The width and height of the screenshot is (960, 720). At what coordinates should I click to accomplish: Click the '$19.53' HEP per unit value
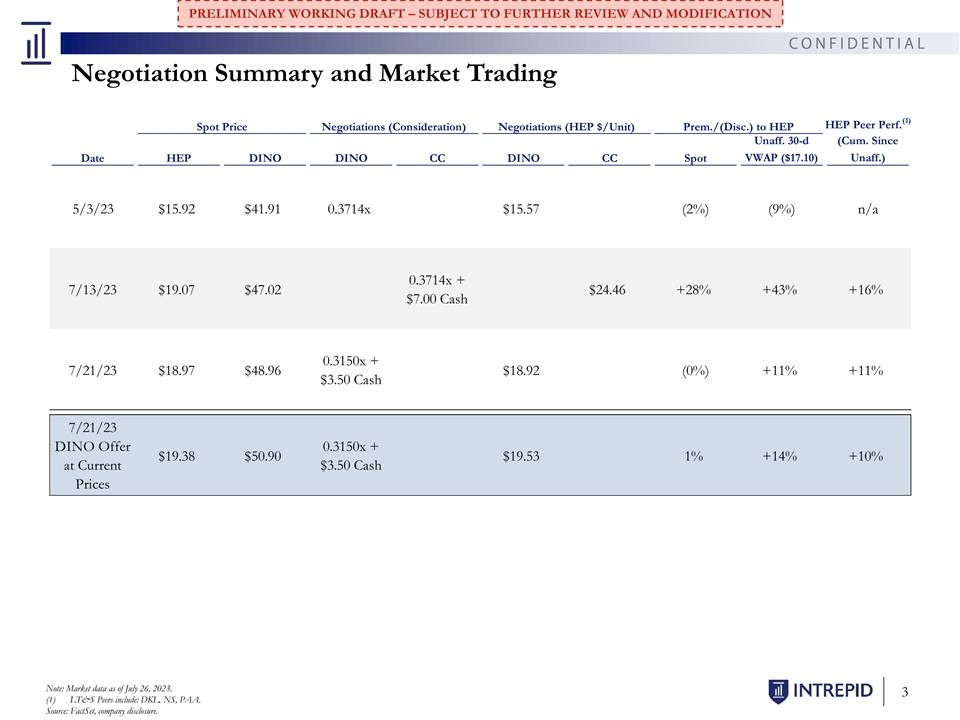coord(521,456)
